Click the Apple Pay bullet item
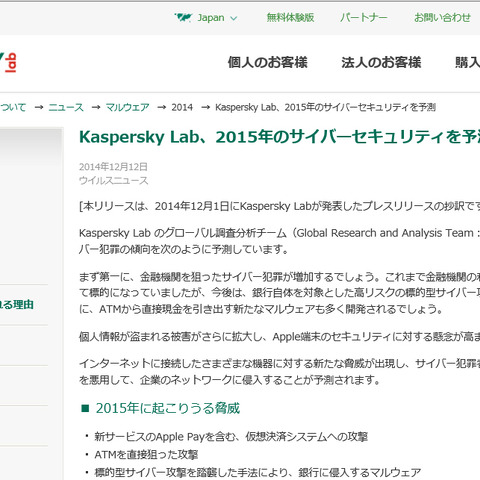Screen dimensions: 480x480 [231, 437]
